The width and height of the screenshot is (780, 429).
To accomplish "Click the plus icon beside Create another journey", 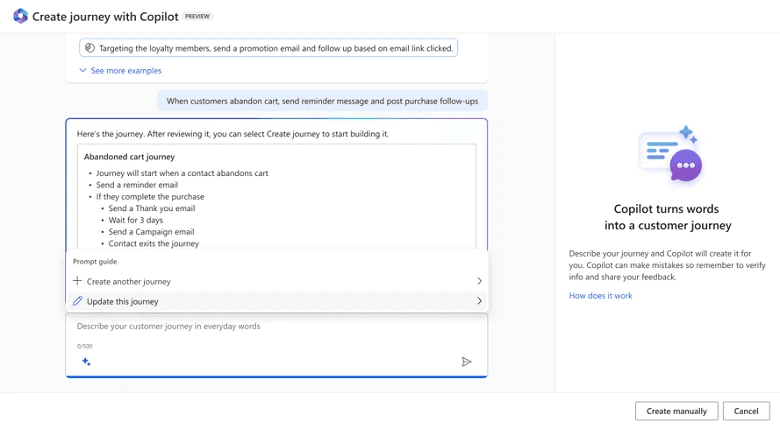I will [77, 281].
